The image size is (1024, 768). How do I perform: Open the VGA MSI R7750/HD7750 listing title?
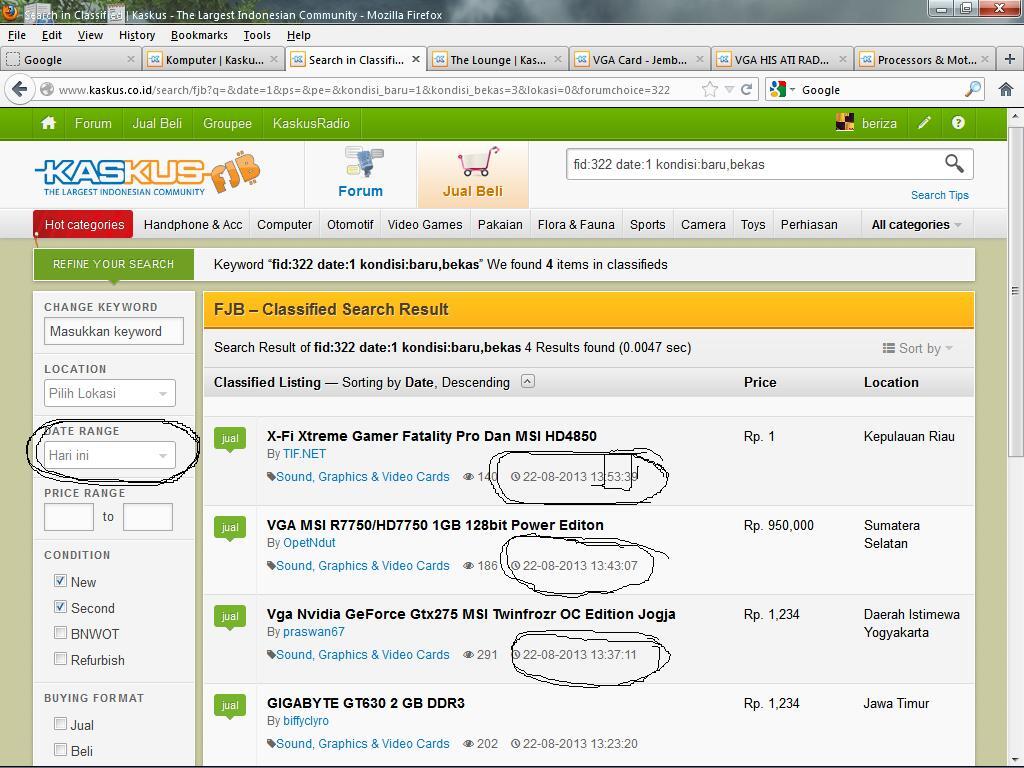coord(435,525)
